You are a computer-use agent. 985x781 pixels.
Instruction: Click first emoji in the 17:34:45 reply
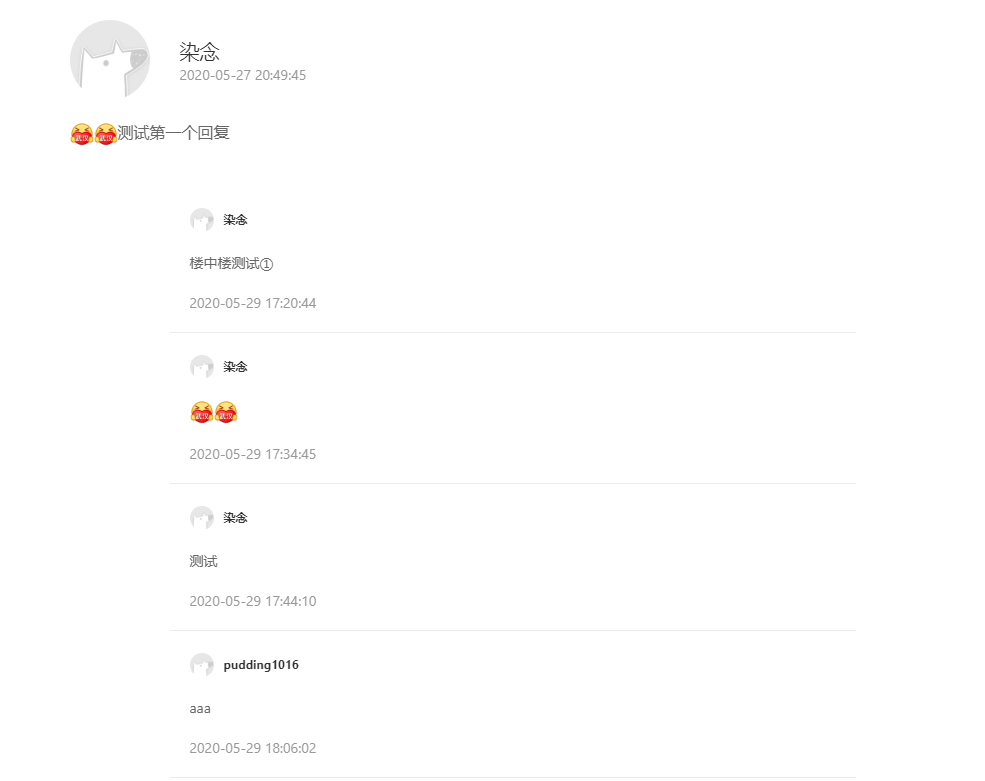(x=201, y=412)
